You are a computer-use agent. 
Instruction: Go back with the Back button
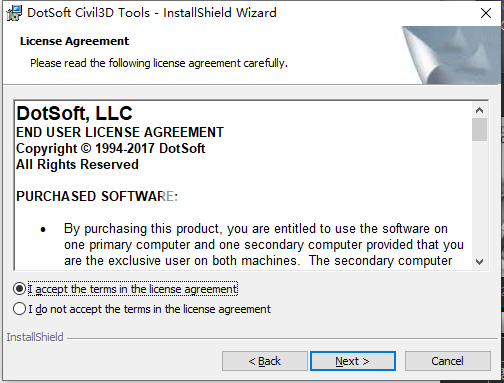pos(265,361)
